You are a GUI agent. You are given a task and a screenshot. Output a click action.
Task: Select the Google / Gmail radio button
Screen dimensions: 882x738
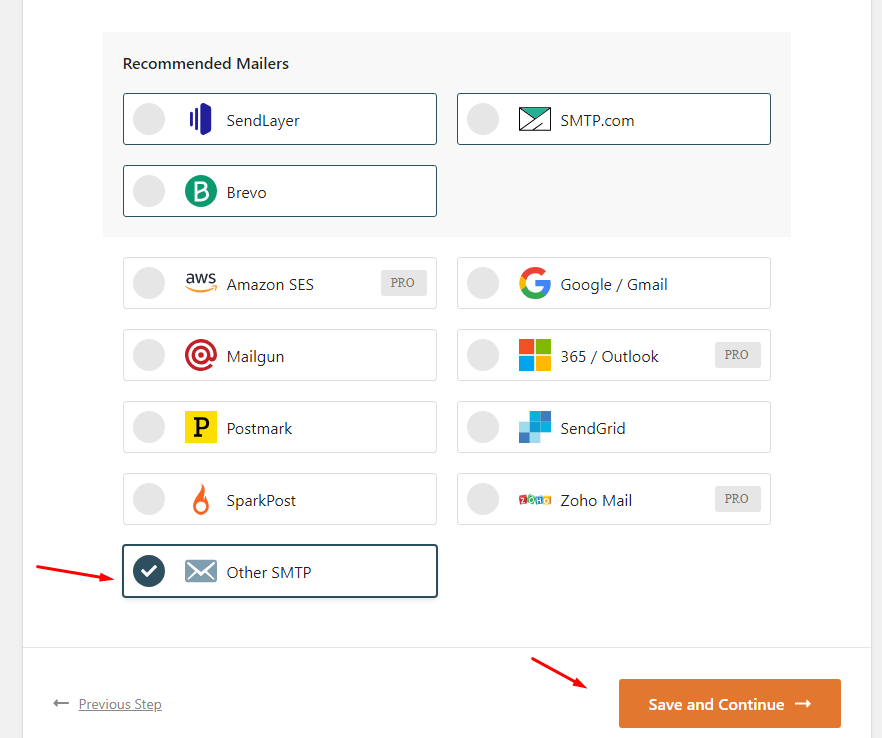click(x=483, y=283)
